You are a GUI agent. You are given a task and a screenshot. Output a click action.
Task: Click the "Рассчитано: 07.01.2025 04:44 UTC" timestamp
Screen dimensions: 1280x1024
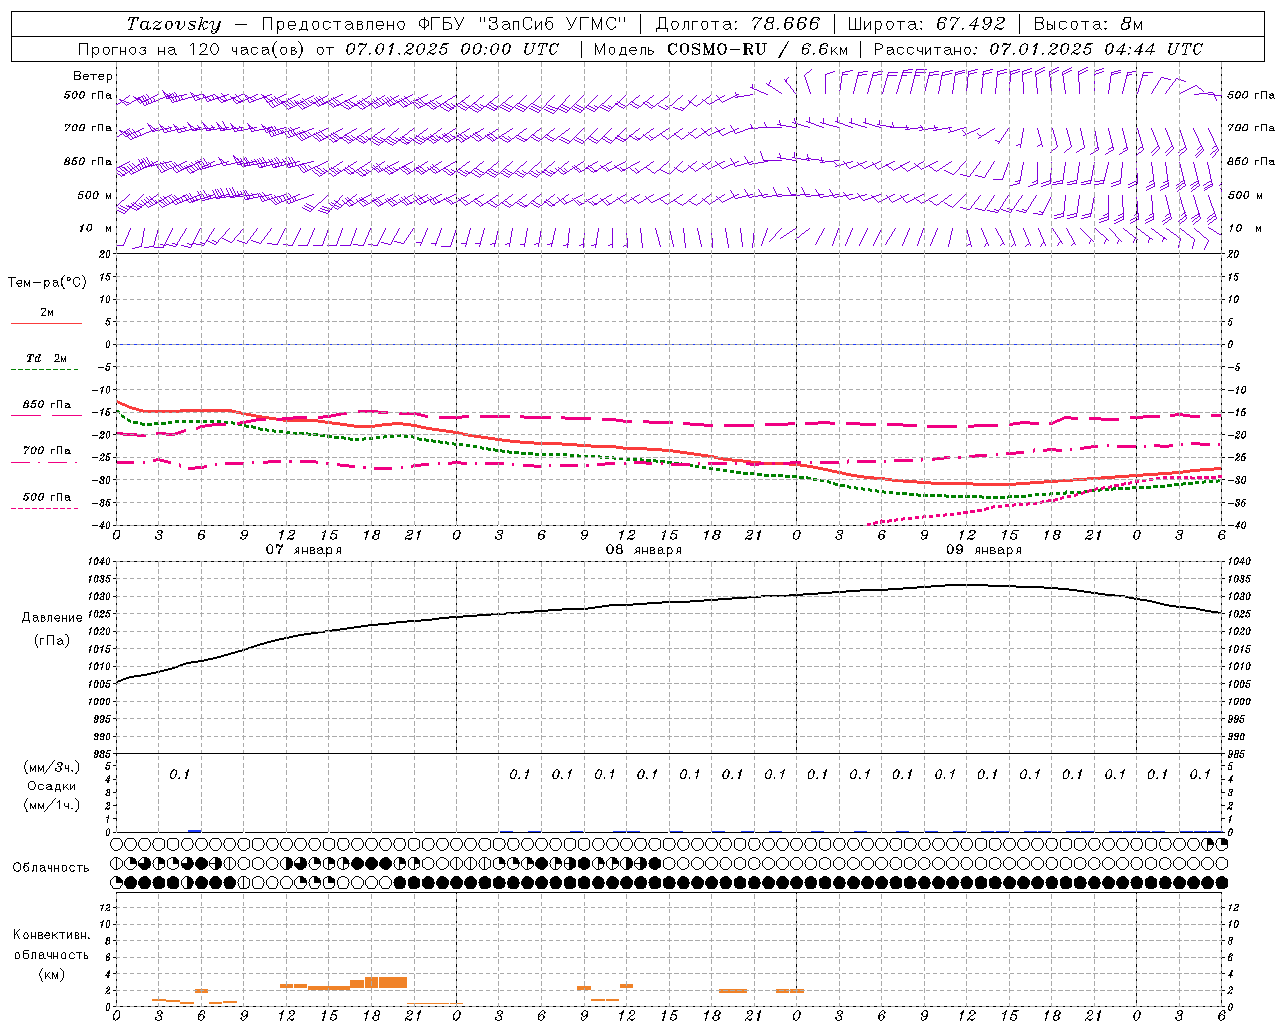[1038, 49]
